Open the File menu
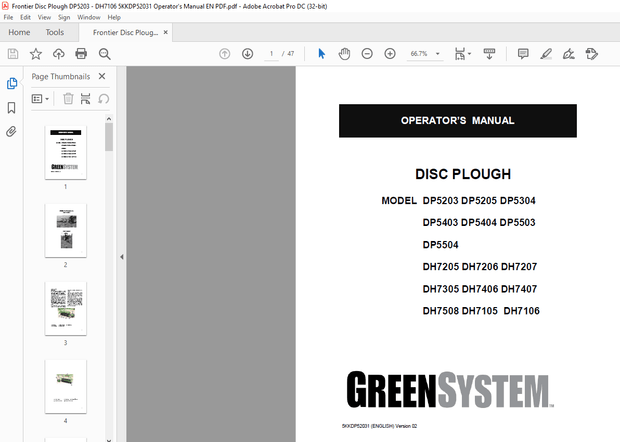Screen dimensions: 620x442 click(x=8, y=17)
